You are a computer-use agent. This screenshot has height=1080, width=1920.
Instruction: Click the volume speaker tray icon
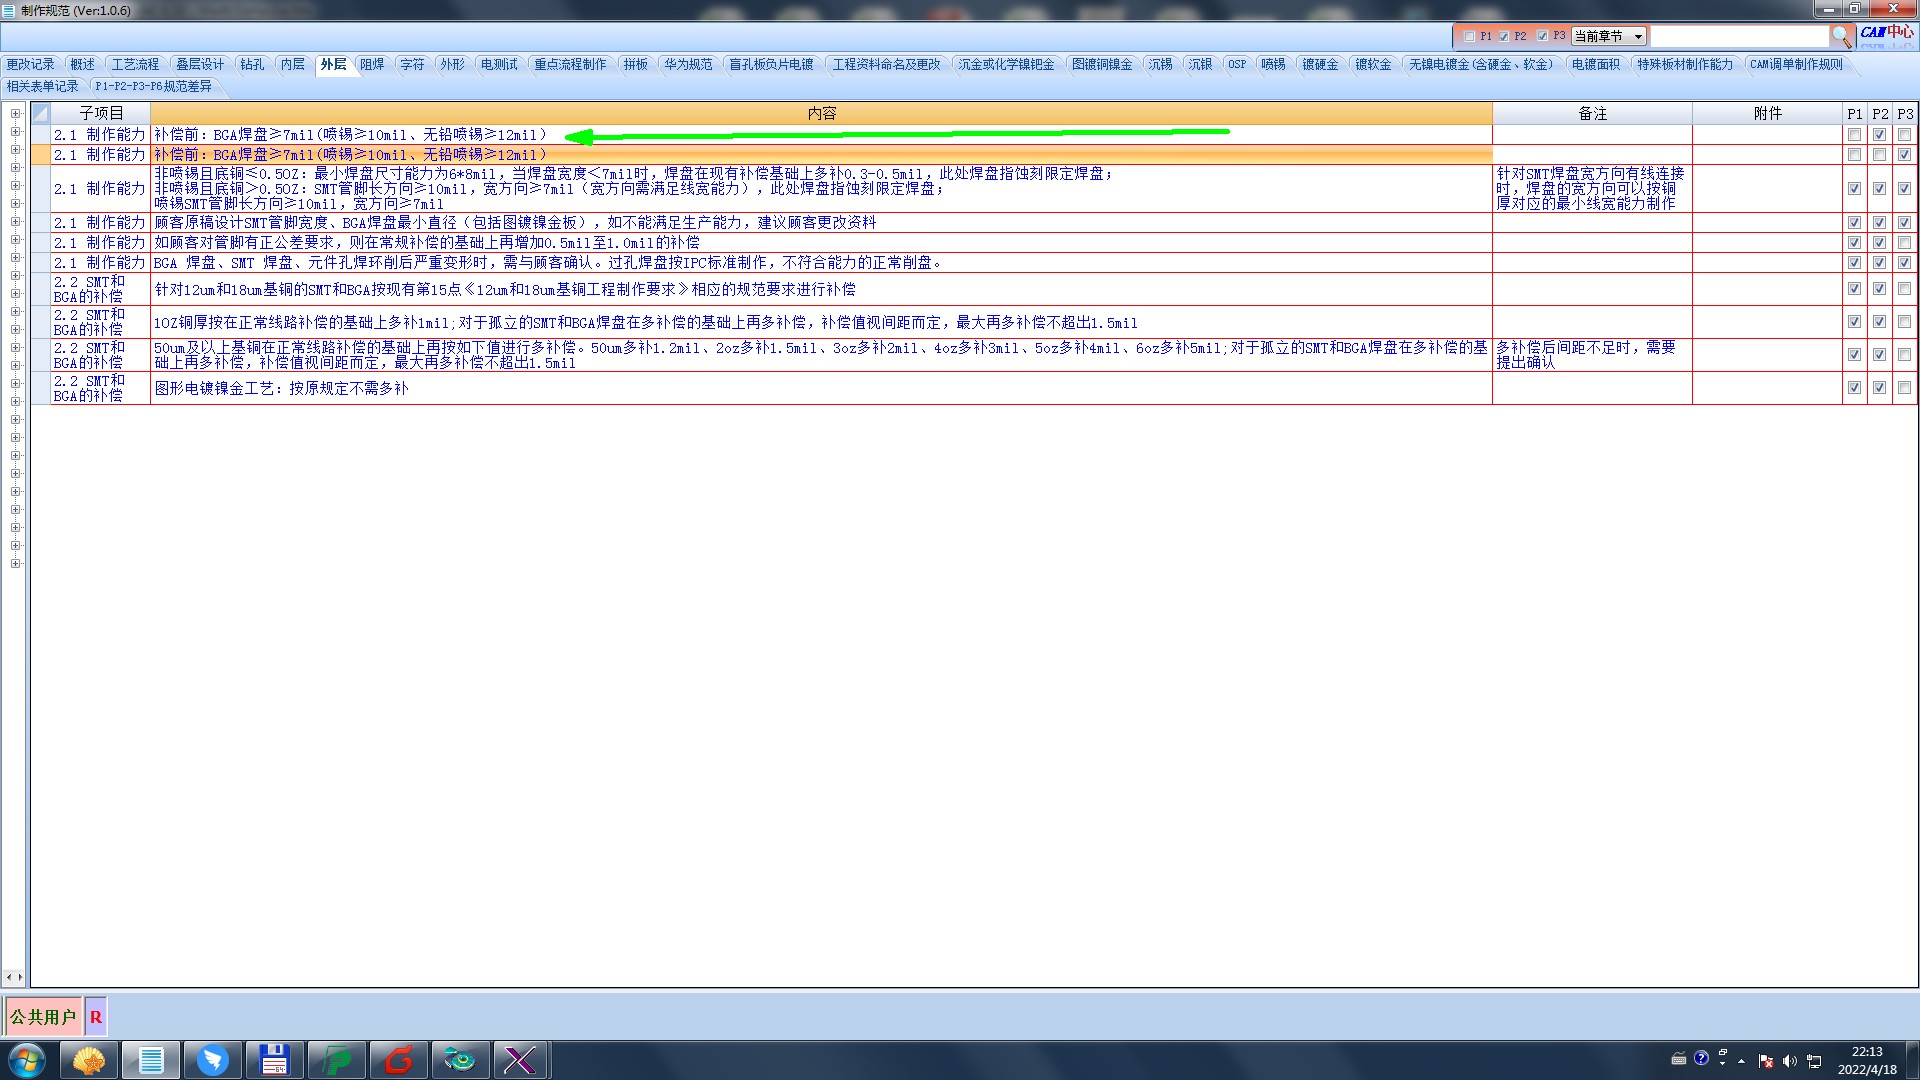coord(1789,1061)
